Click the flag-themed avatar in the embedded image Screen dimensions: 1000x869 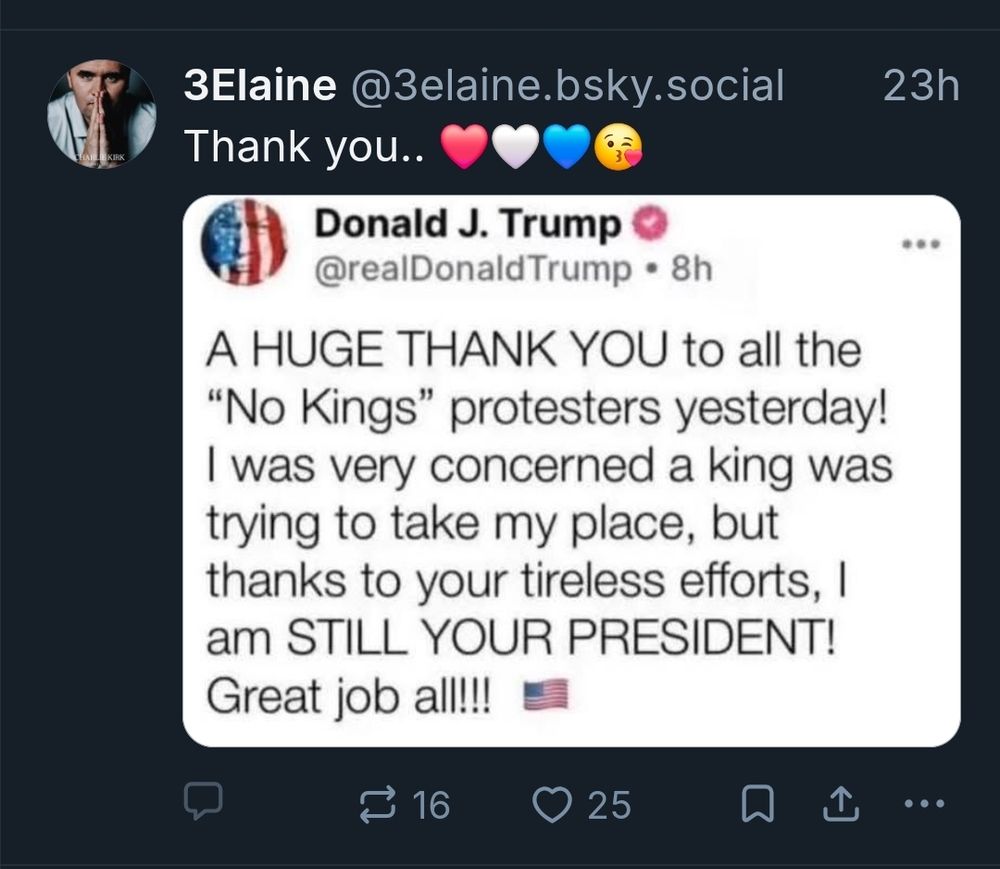pos(245,241)
